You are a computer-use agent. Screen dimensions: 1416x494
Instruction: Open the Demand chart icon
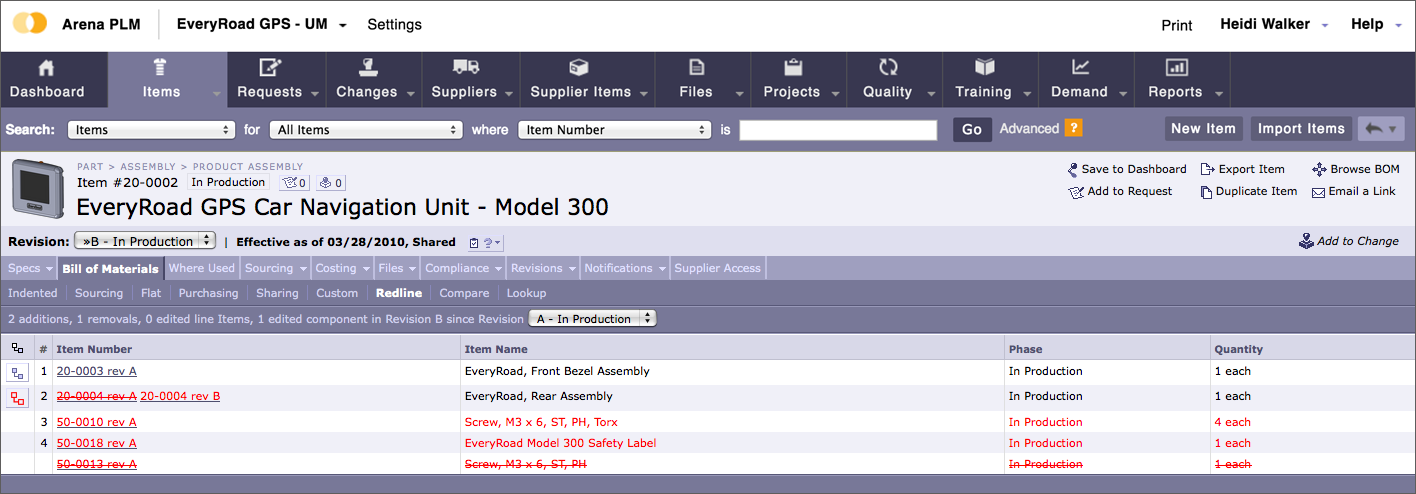[1080, 68]
